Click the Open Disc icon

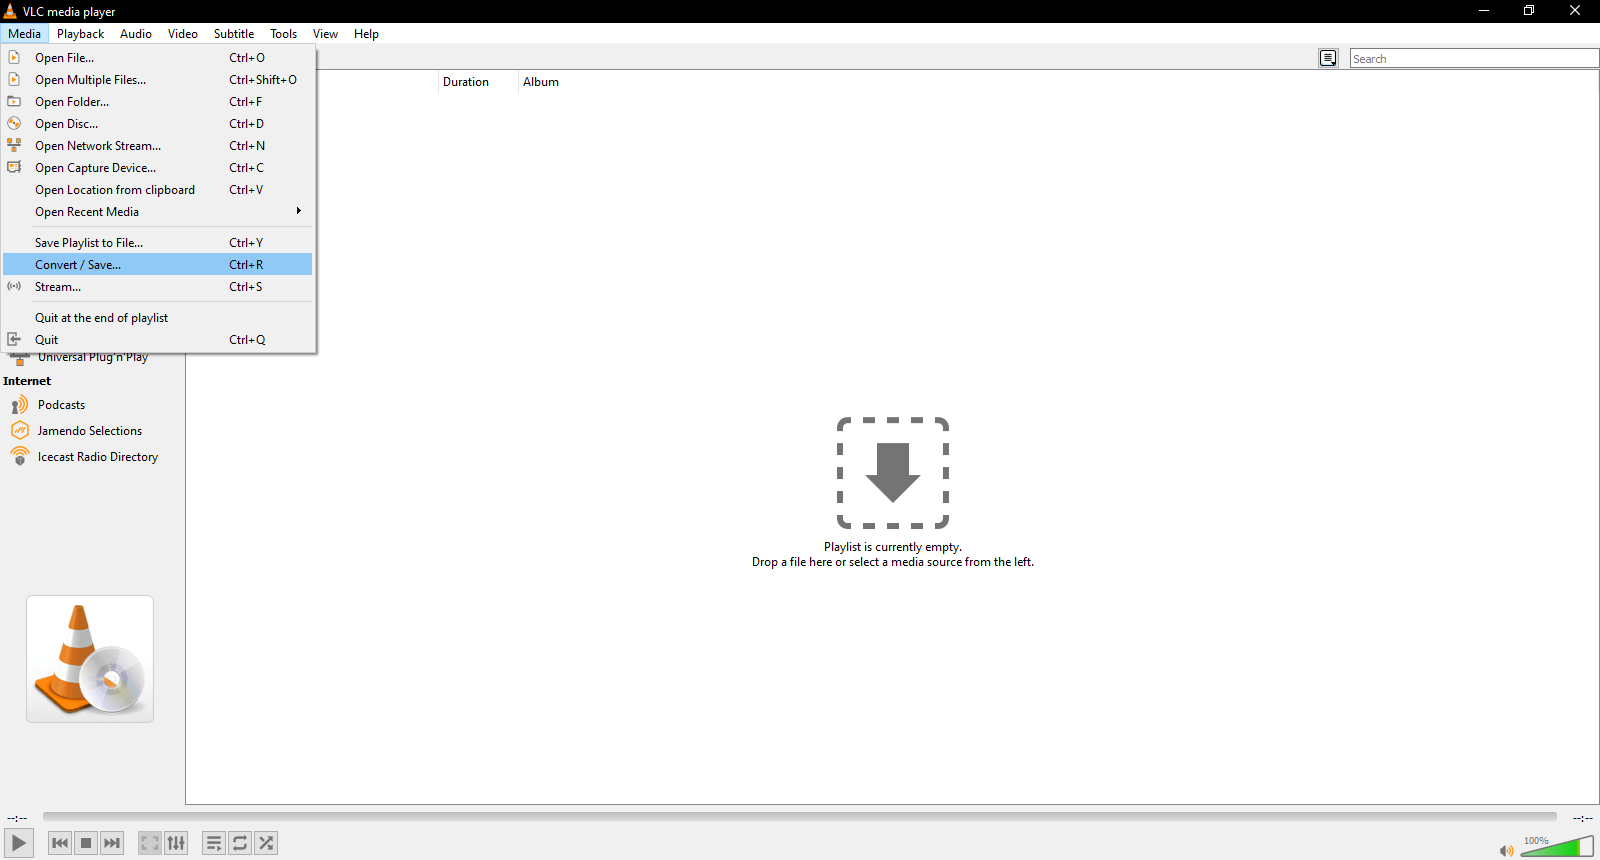click(x=14, y=123)
